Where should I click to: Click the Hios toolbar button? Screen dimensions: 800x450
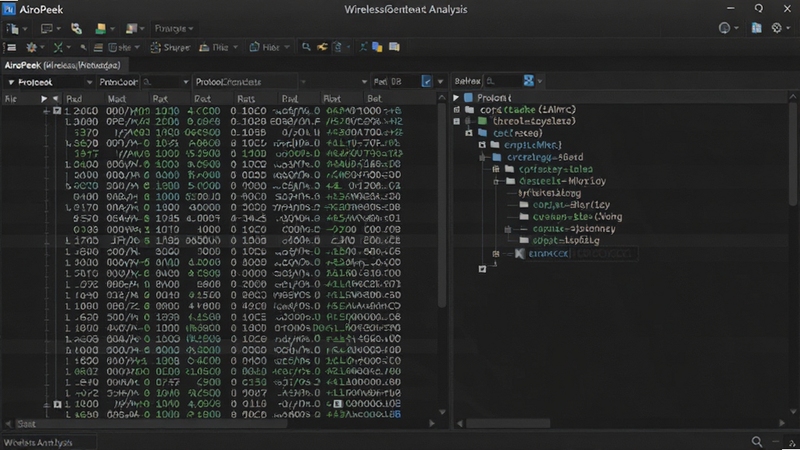coord(269,47)
